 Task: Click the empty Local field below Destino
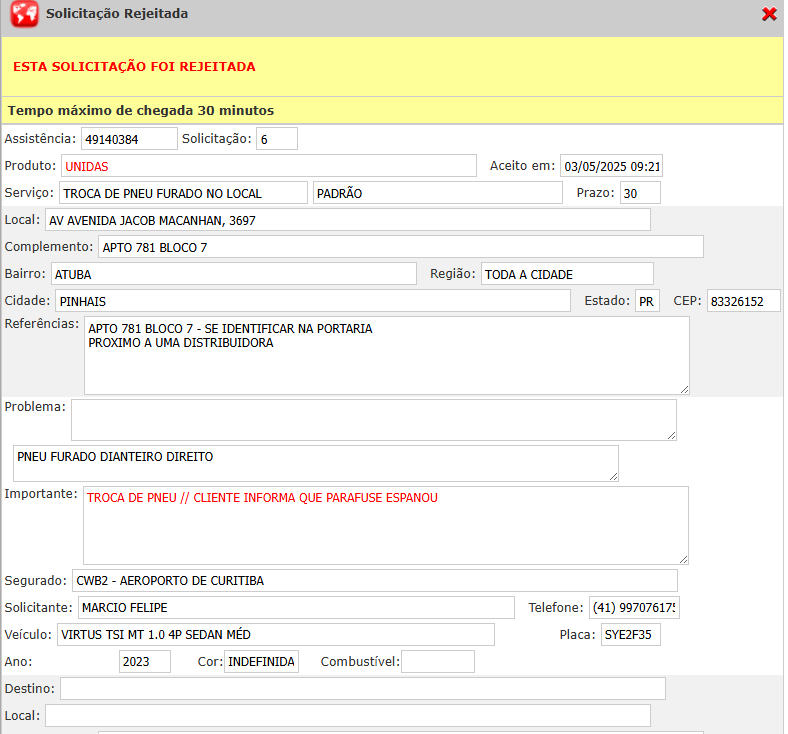(x=348, y=715)
